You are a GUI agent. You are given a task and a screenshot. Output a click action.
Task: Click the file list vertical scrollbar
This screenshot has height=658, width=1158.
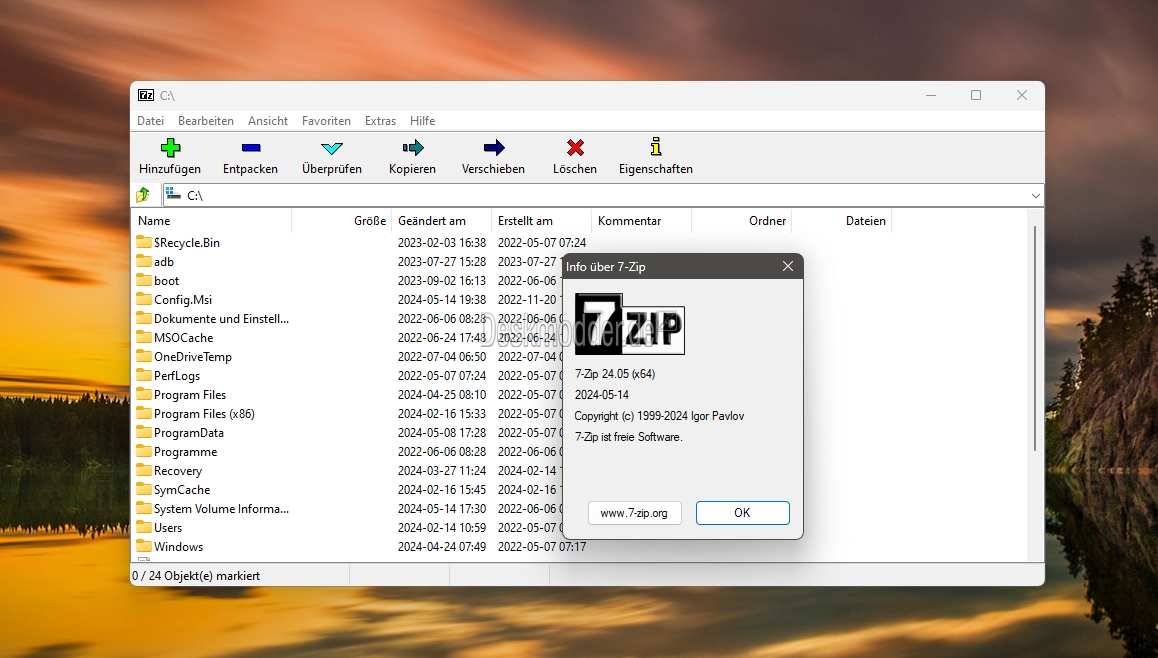[x=1035, y=340]
